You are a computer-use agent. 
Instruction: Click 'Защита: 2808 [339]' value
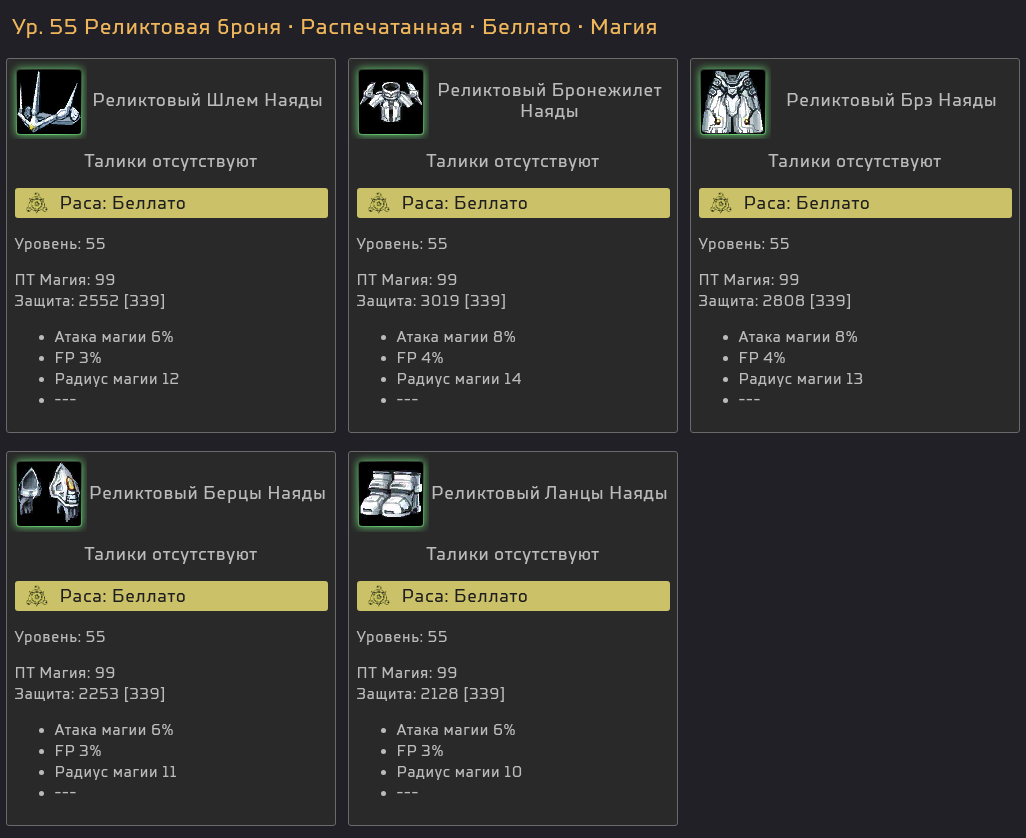point(775,301)
